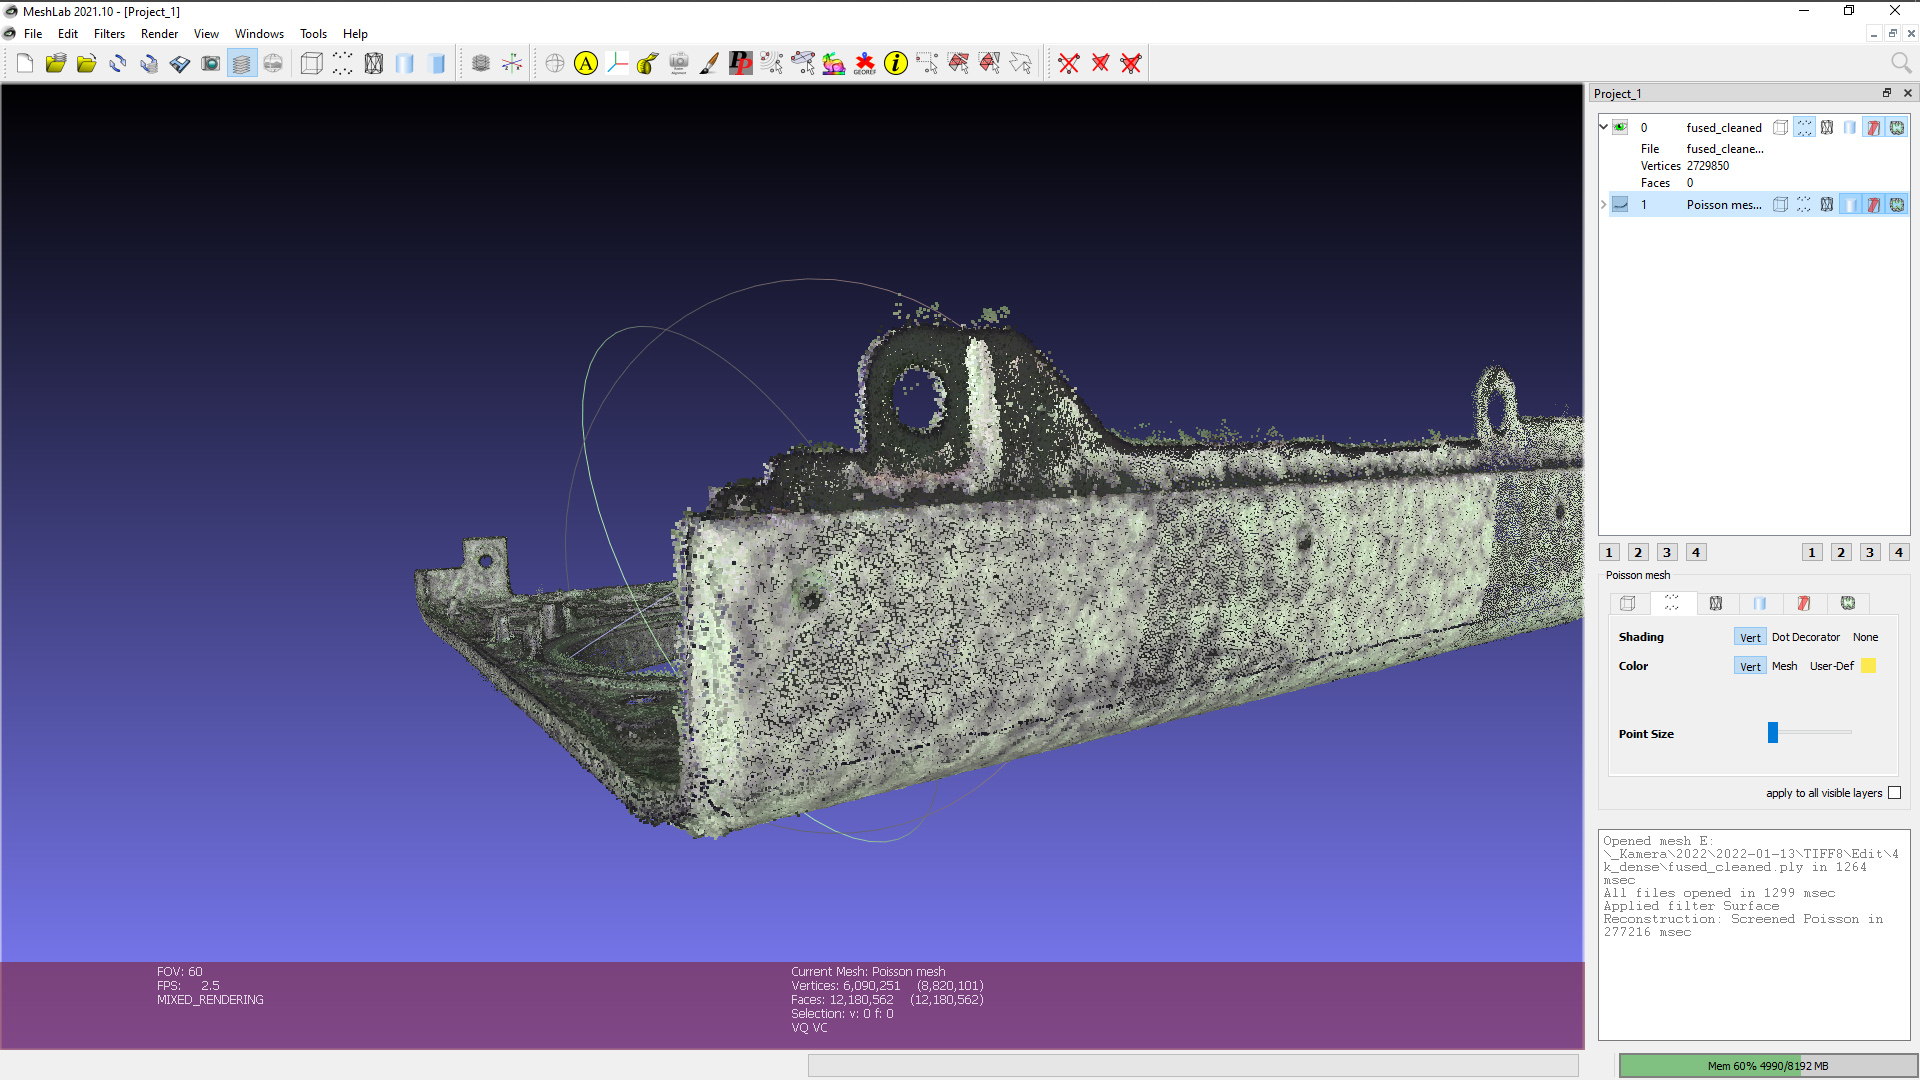Viewport: 1920px width, 1080px height.
Task: Open the Windows menu
Action: [259, 34]
